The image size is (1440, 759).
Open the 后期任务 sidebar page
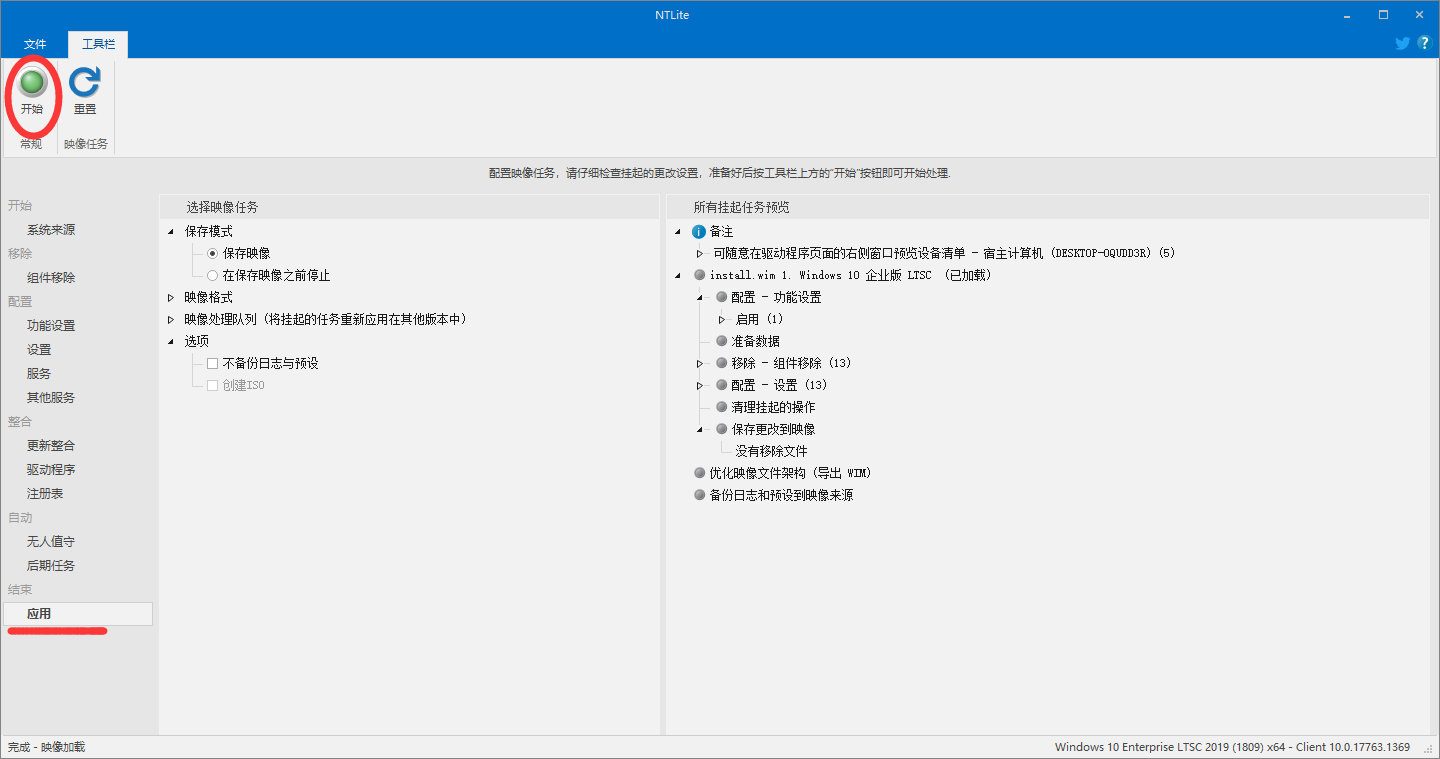click(x=51, y=565)
